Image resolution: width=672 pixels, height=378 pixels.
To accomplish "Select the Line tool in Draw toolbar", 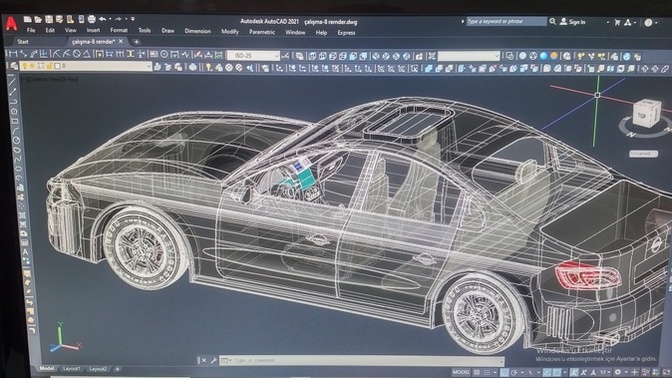I will [13, 82].
